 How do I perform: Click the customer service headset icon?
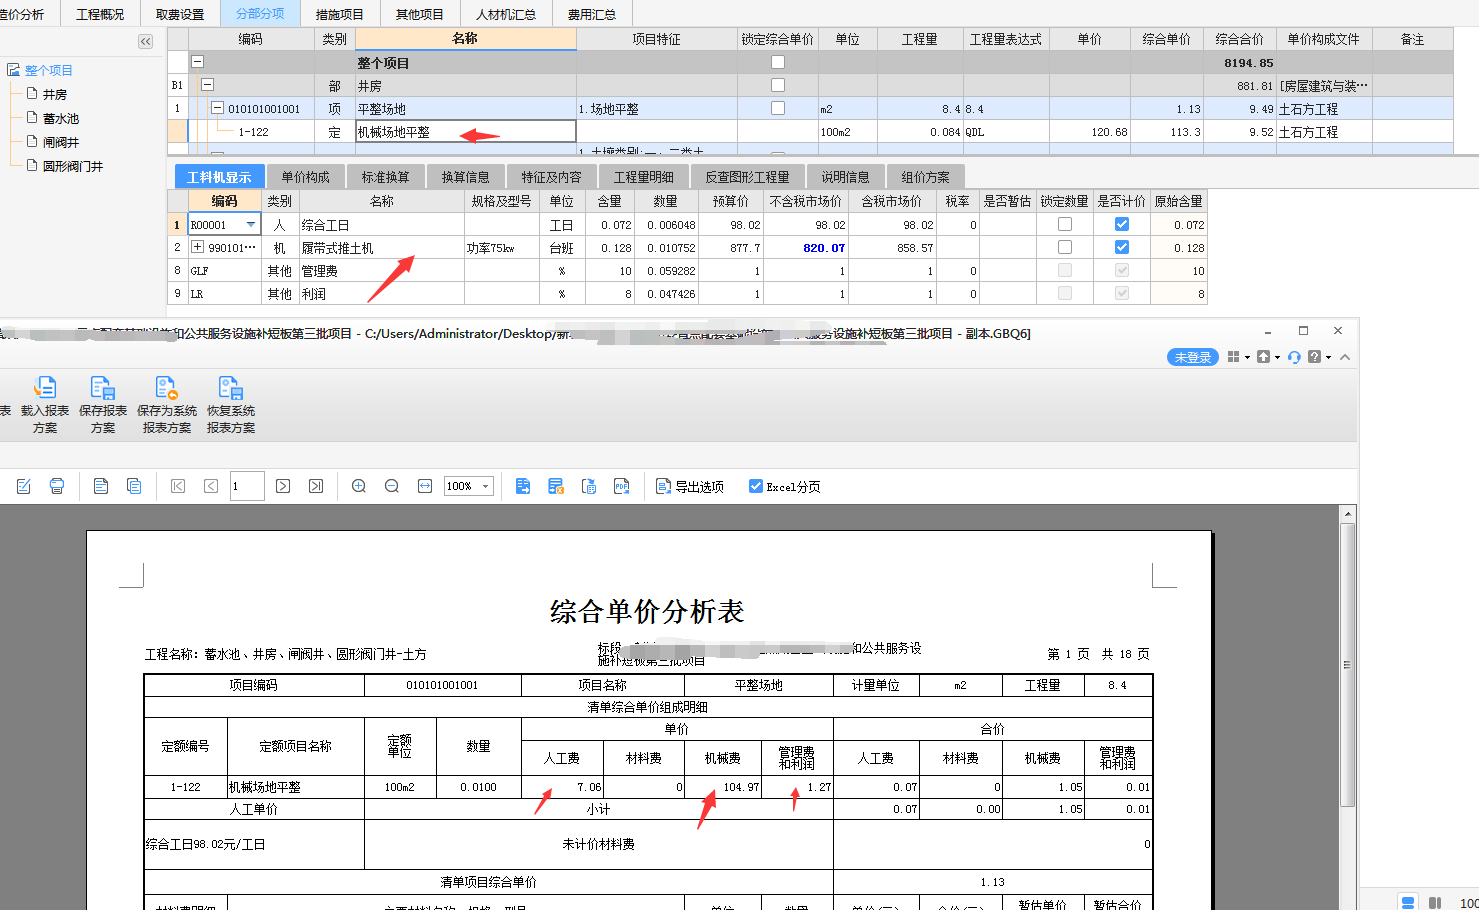[1294, 357]
